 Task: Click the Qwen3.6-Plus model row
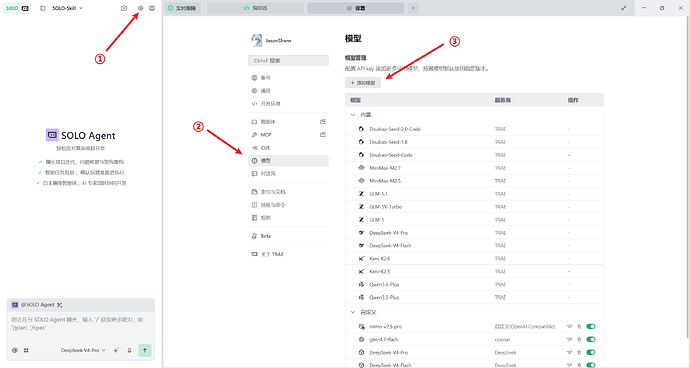(x=474, y=284)
